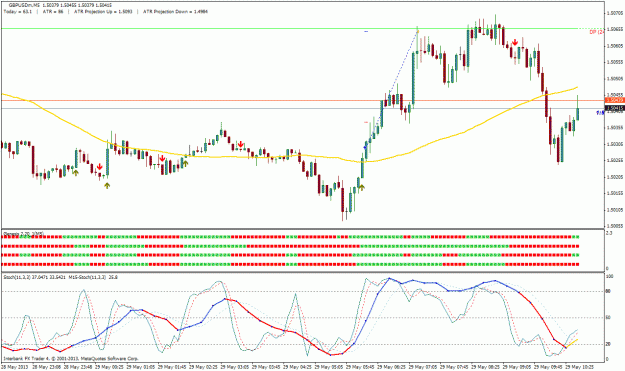Click the 1.50555 price axis label
Image resolution: width=625 pixels, height=371 pixels.
pos(614,62)
